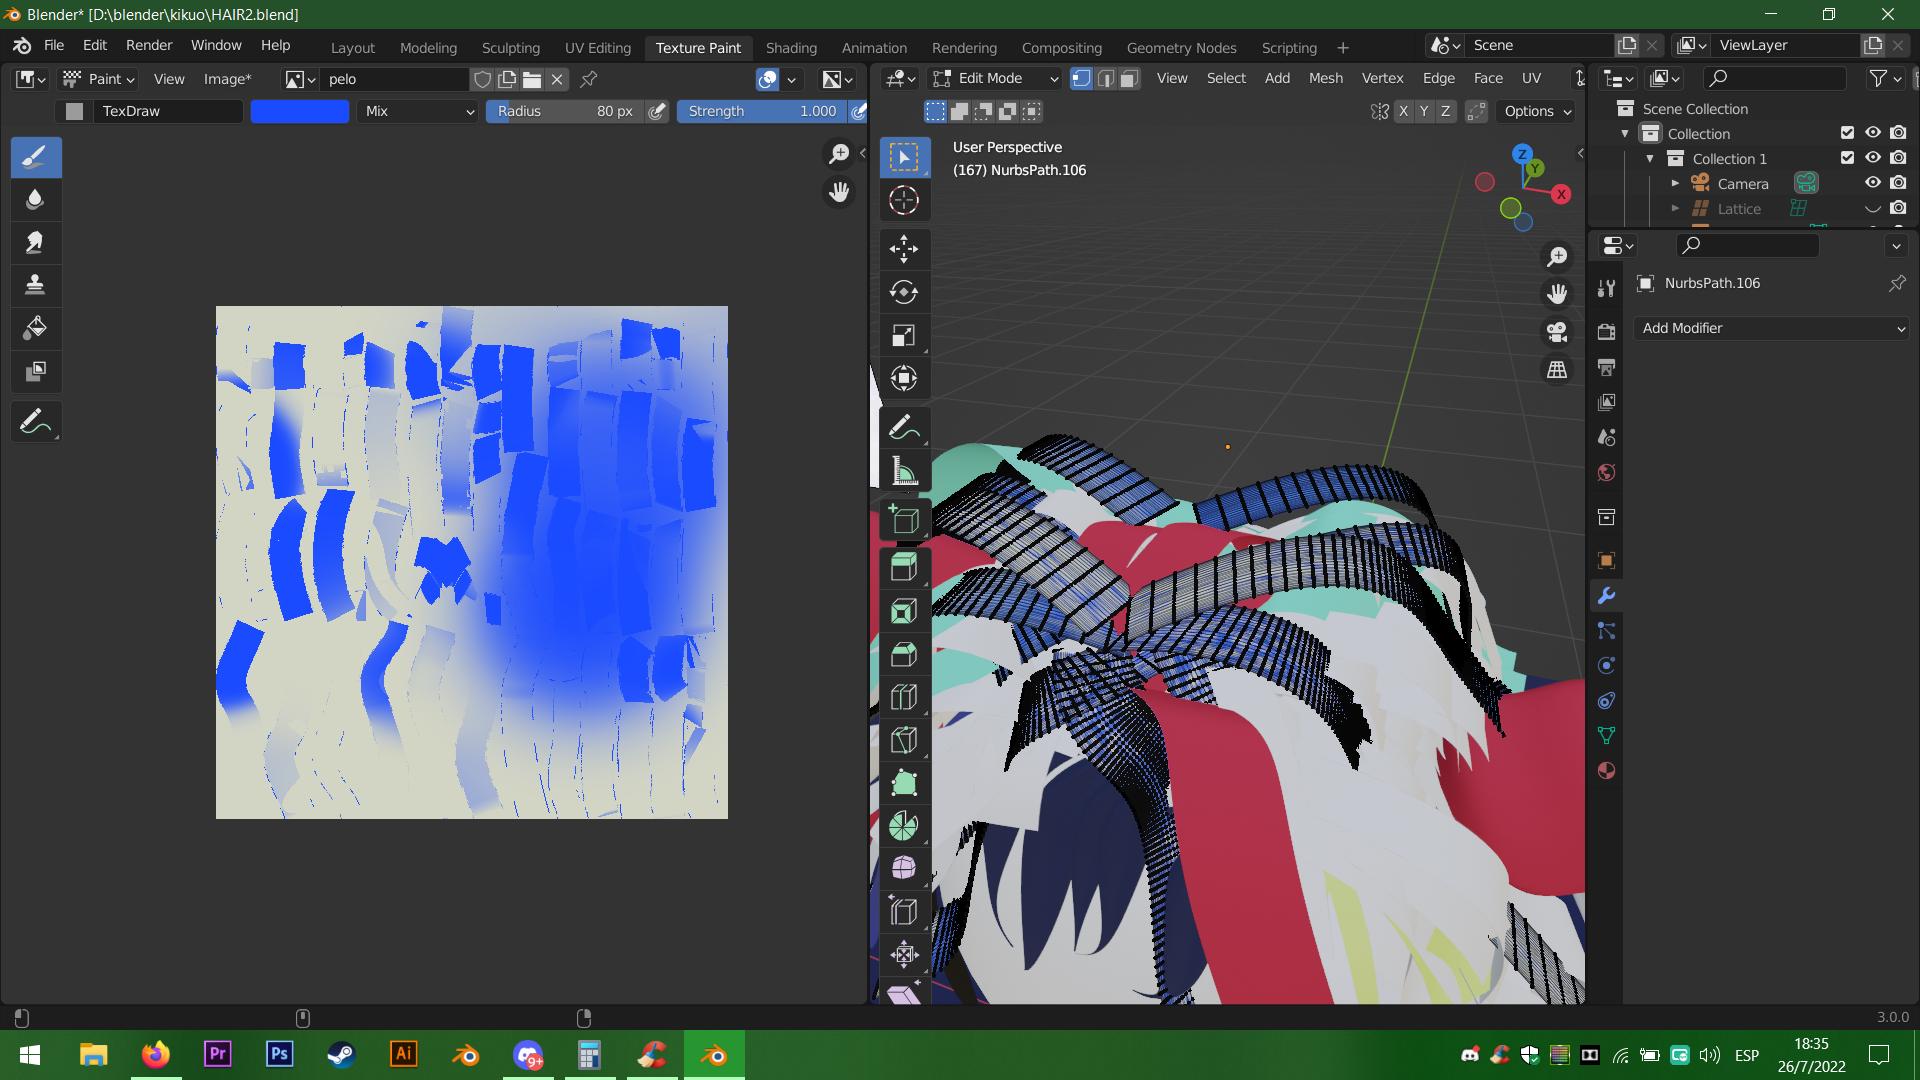The height and width of the screenshot is (1080, 1920).
Task: Select the Mix blend mode dropdown
Action: 415,111
